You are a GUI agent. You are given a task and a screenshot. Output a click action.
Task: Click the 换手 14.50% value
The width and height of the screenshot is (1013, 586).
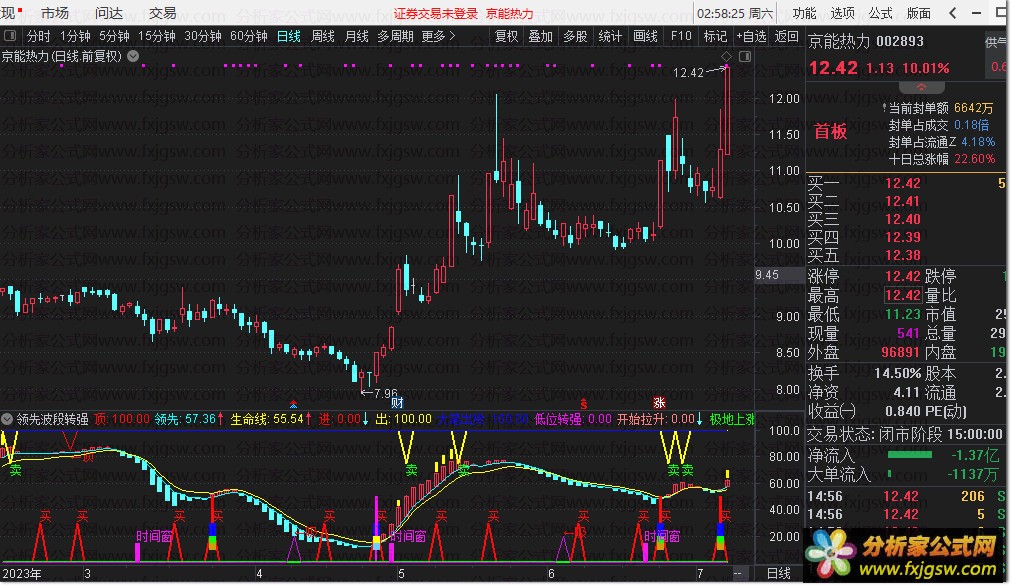click(897, 373)
